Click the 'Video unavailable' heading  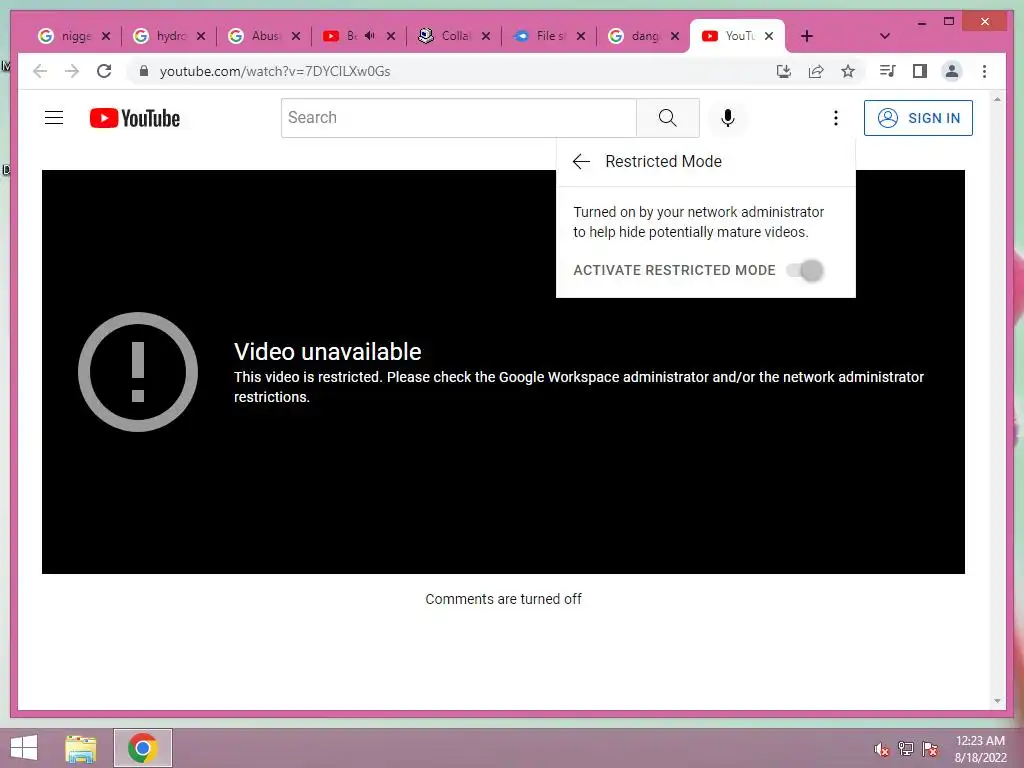point(328,351)
